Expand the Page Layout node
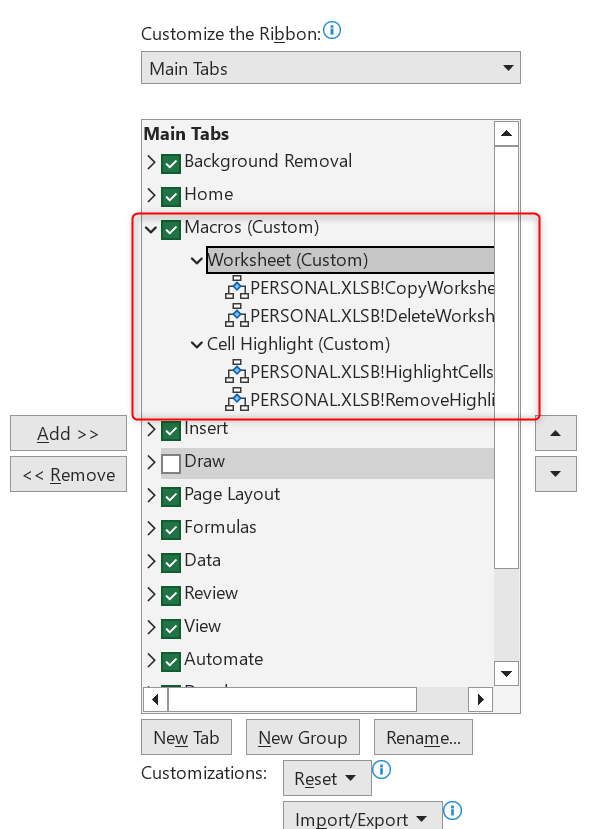This screenshot has width=601, height=829. (151, 495)
